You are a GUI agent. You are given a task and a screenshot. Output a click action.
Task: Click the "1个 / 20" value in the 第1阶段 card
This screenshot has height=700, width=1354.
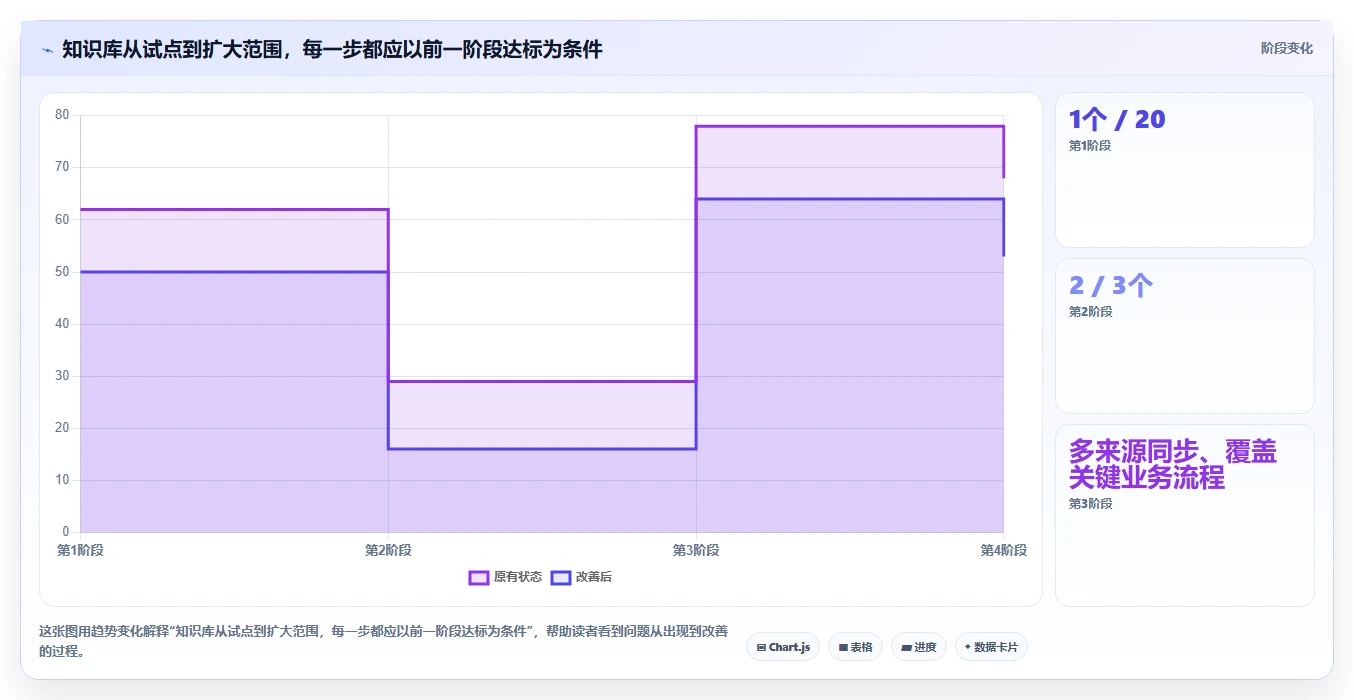(x=1117, y=119)
